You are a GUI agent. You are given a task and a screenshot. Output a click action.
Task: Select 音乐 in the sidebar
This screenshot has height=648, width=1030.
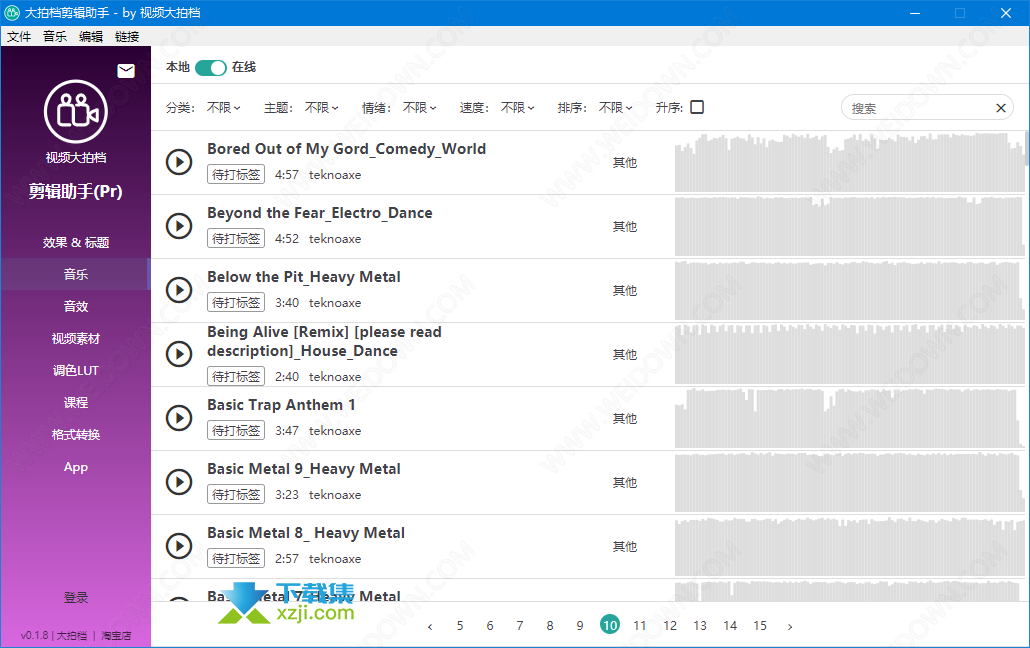pyautogui.click(x=76, y=275)
